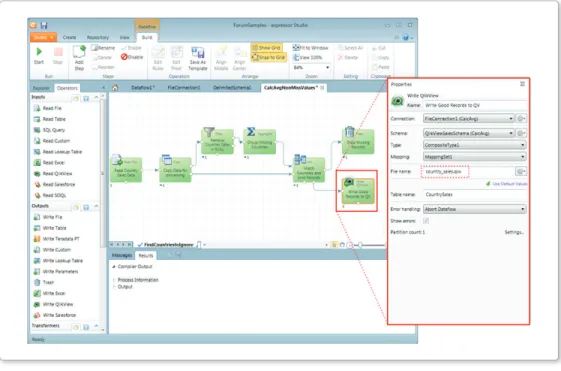The height and width of the screenshot is (371, 561).
Task: Select the Write Good Records to QV step
Action: (358, 191)
